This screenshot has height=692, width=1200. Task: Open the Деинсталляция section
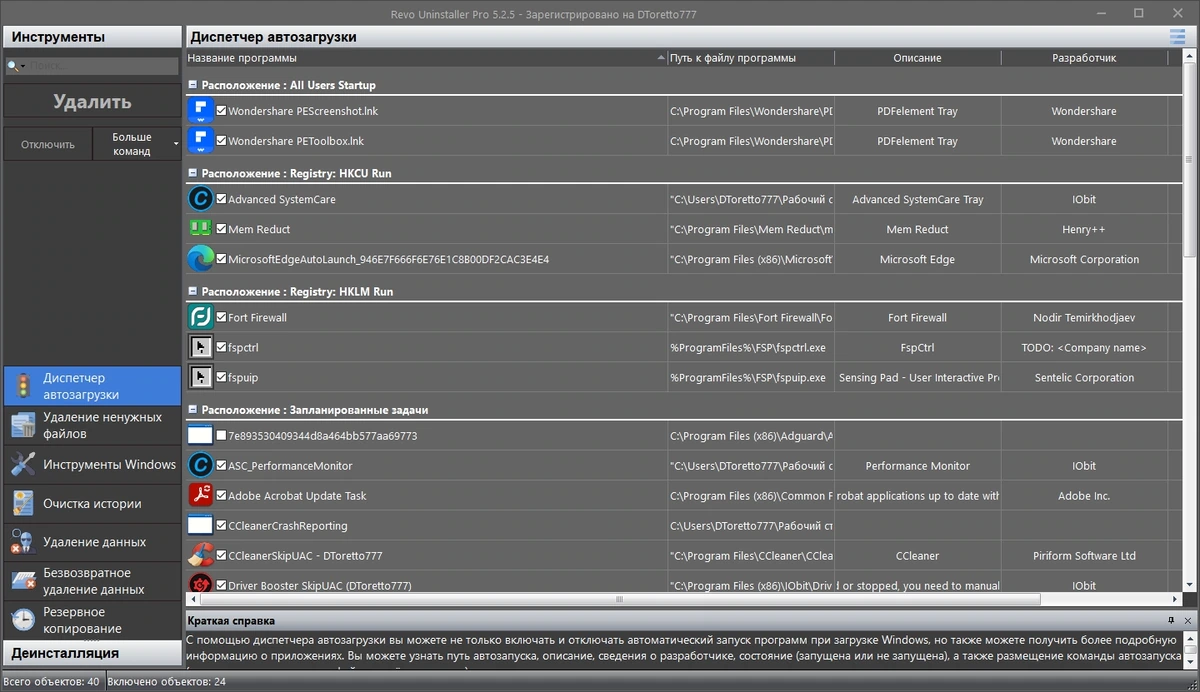click(x=91, y=653)
